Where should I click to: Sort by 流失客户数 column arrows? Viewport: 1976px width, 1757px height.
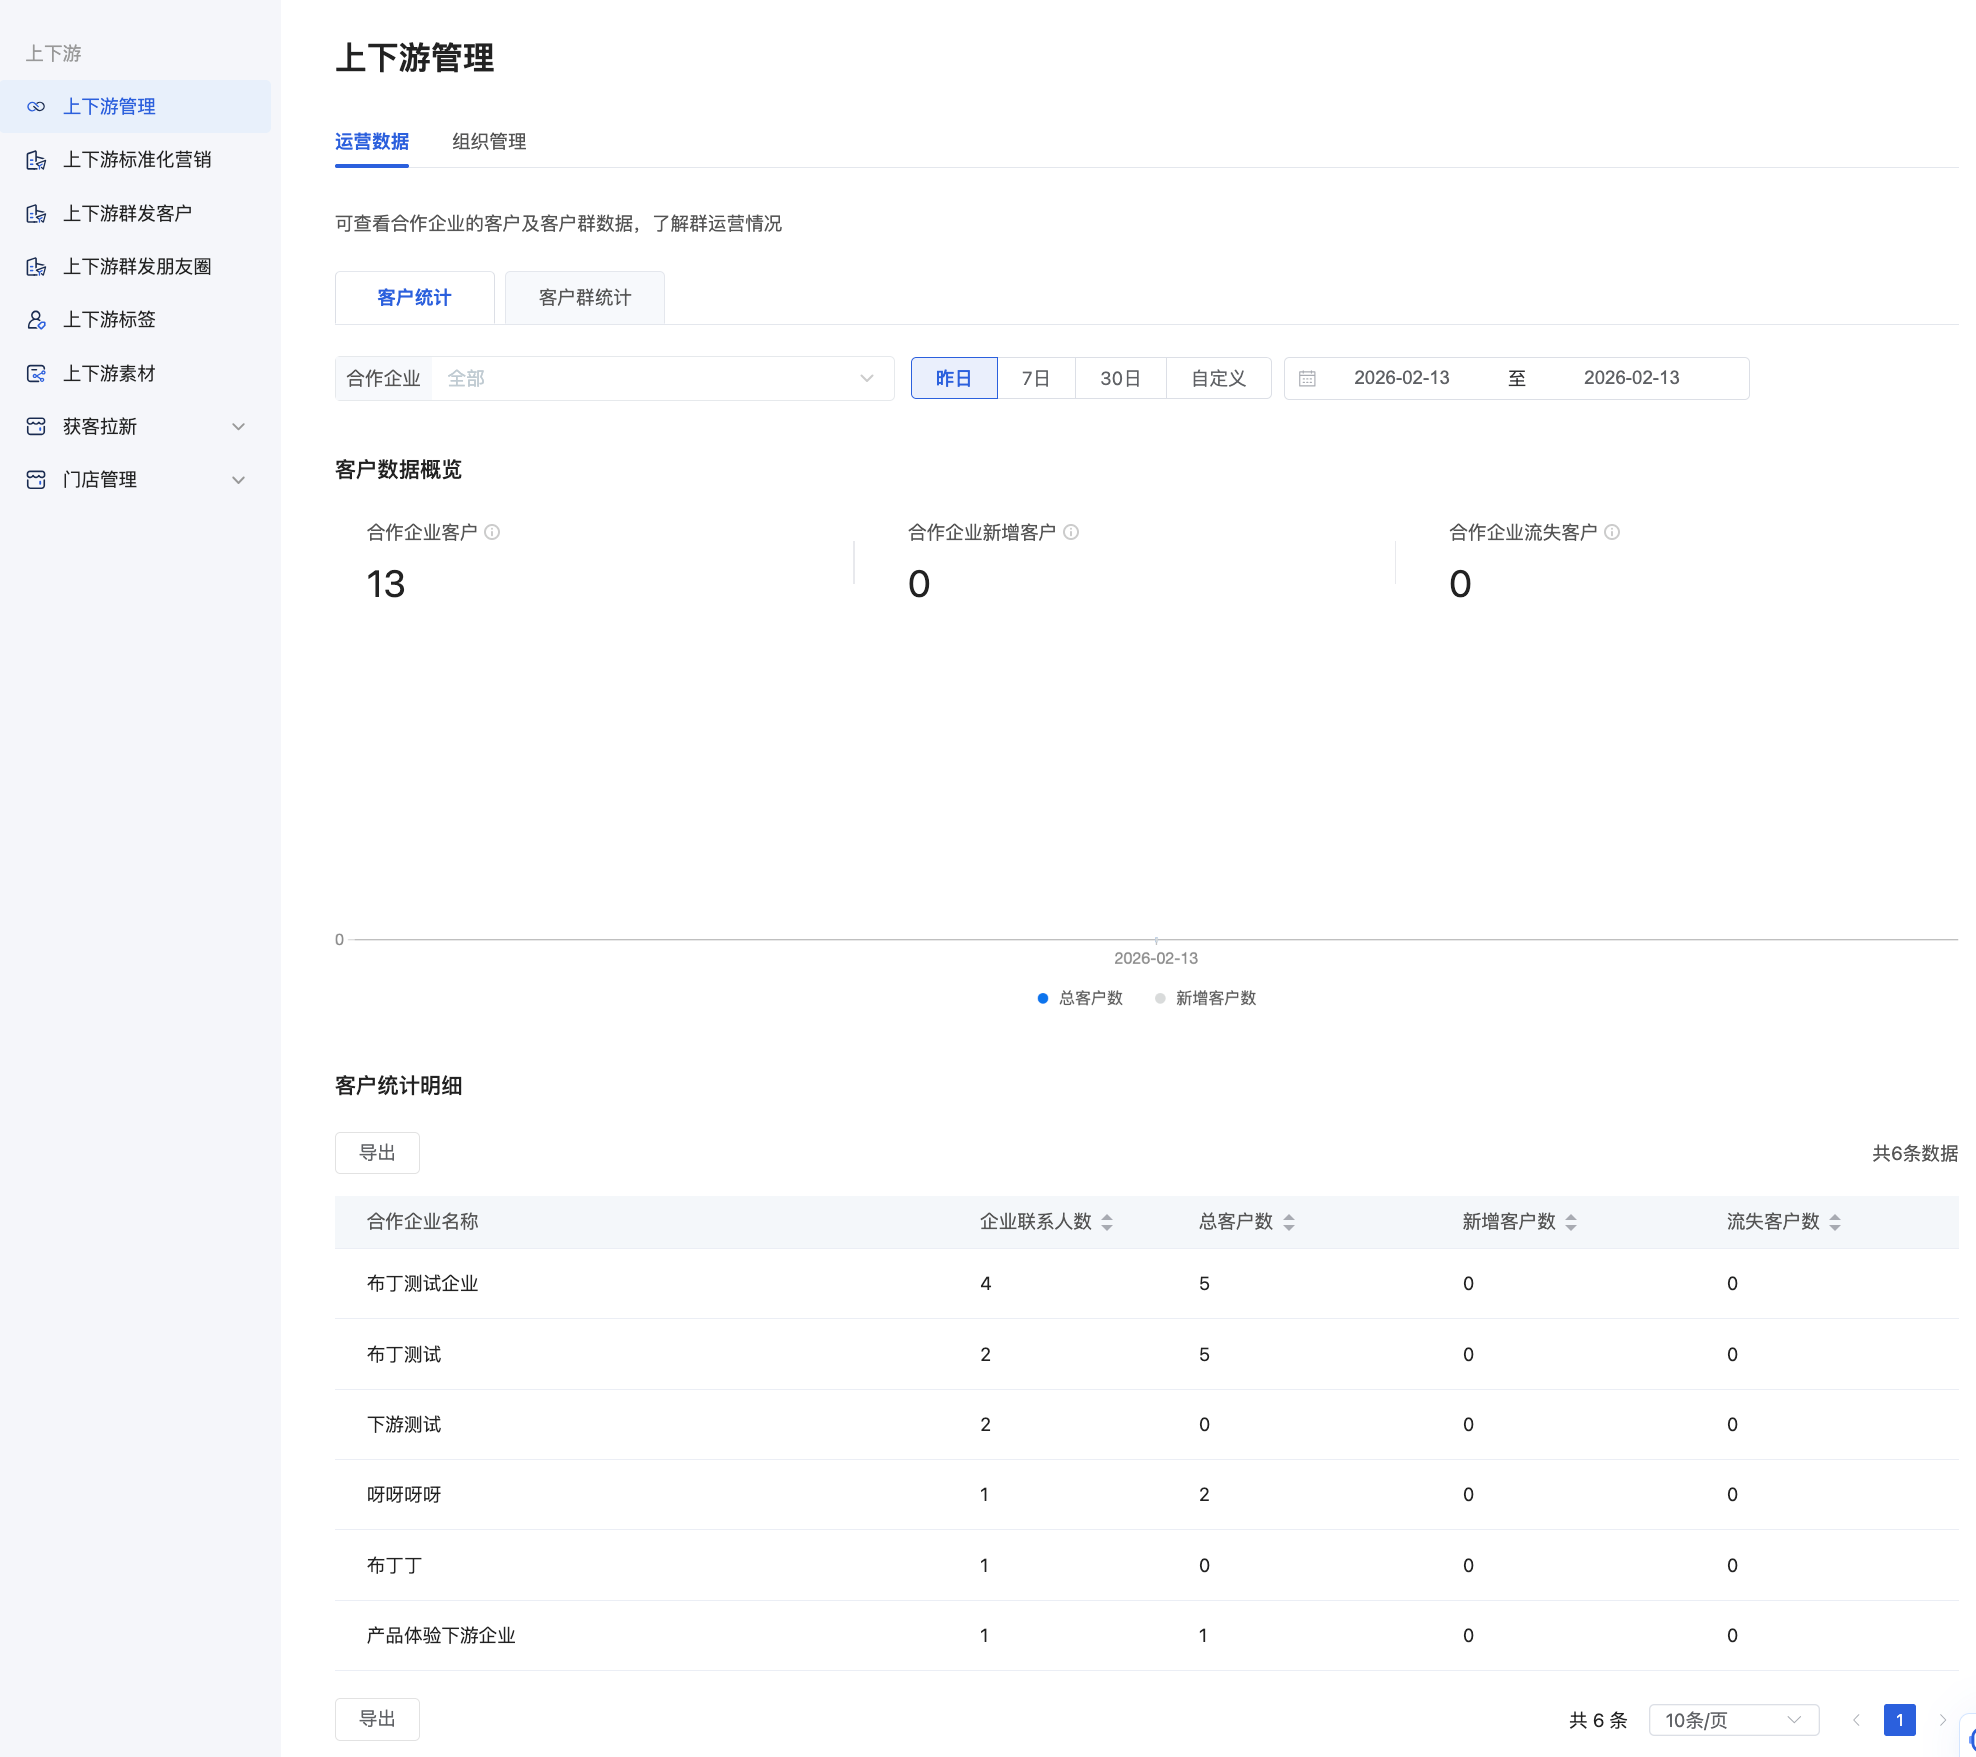[1835, 1222]
